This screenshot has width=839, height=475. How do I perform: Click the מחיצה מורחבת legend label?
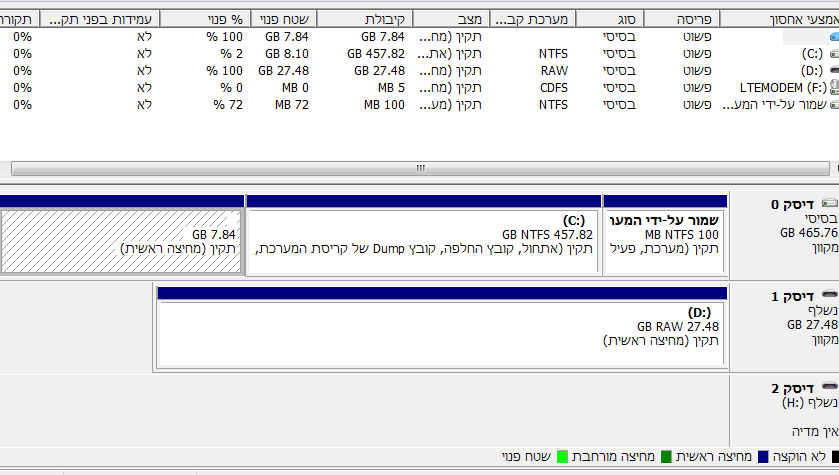tap(613, 457)
